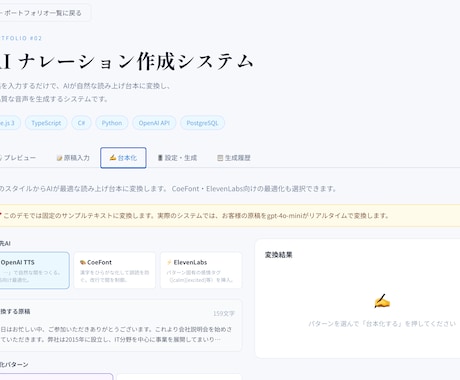Switch to the プレビュー tab

pos(17,158)
